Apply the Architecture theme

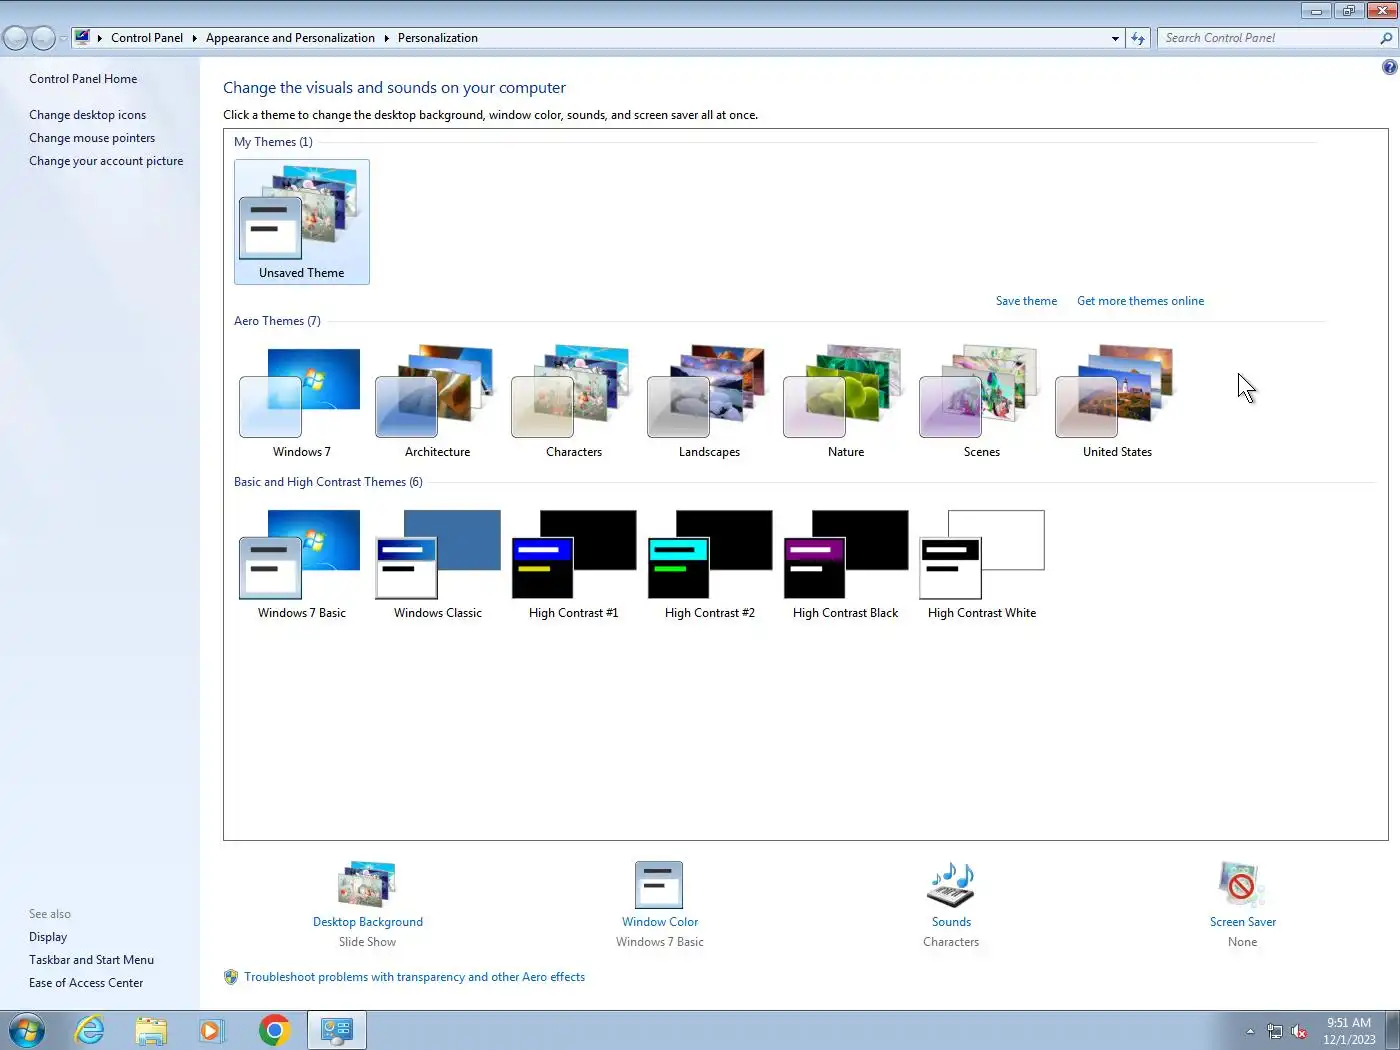[x=437, y=402]
